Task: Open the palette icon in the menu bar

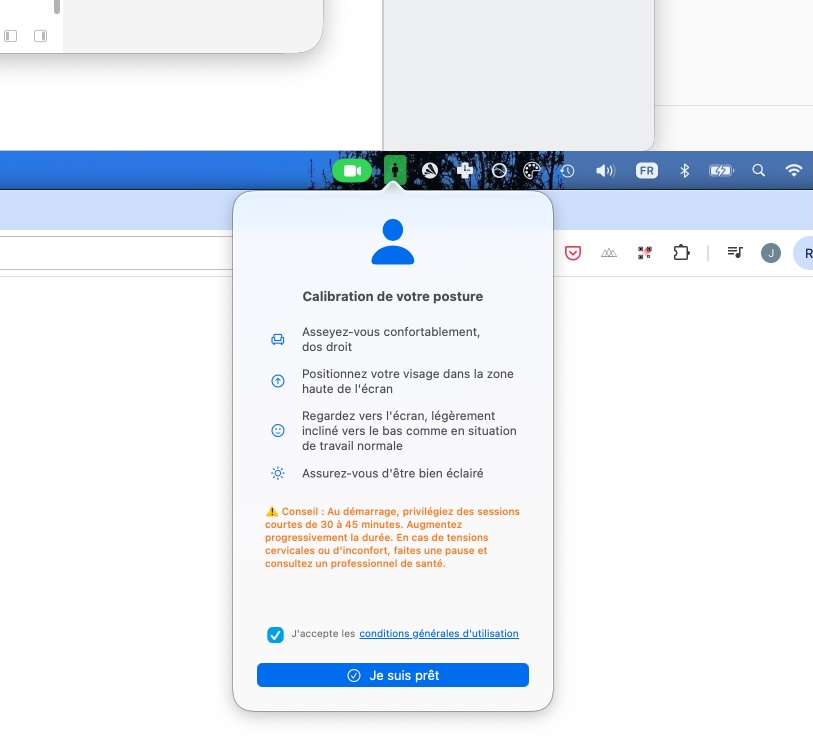Action: point(531,171)
